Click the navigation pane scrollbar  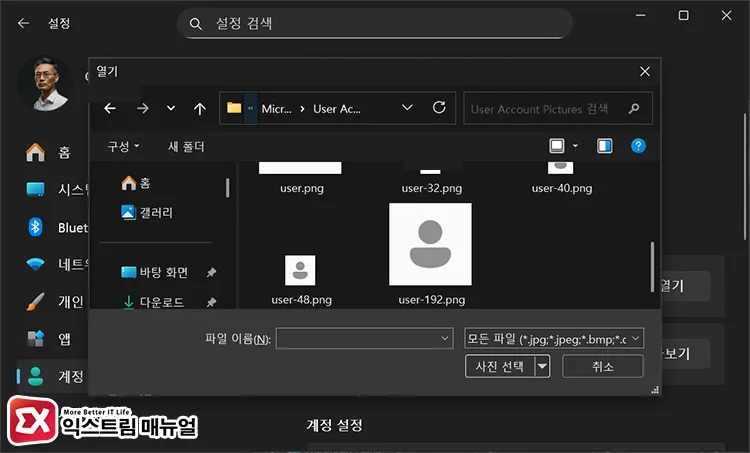227,188
